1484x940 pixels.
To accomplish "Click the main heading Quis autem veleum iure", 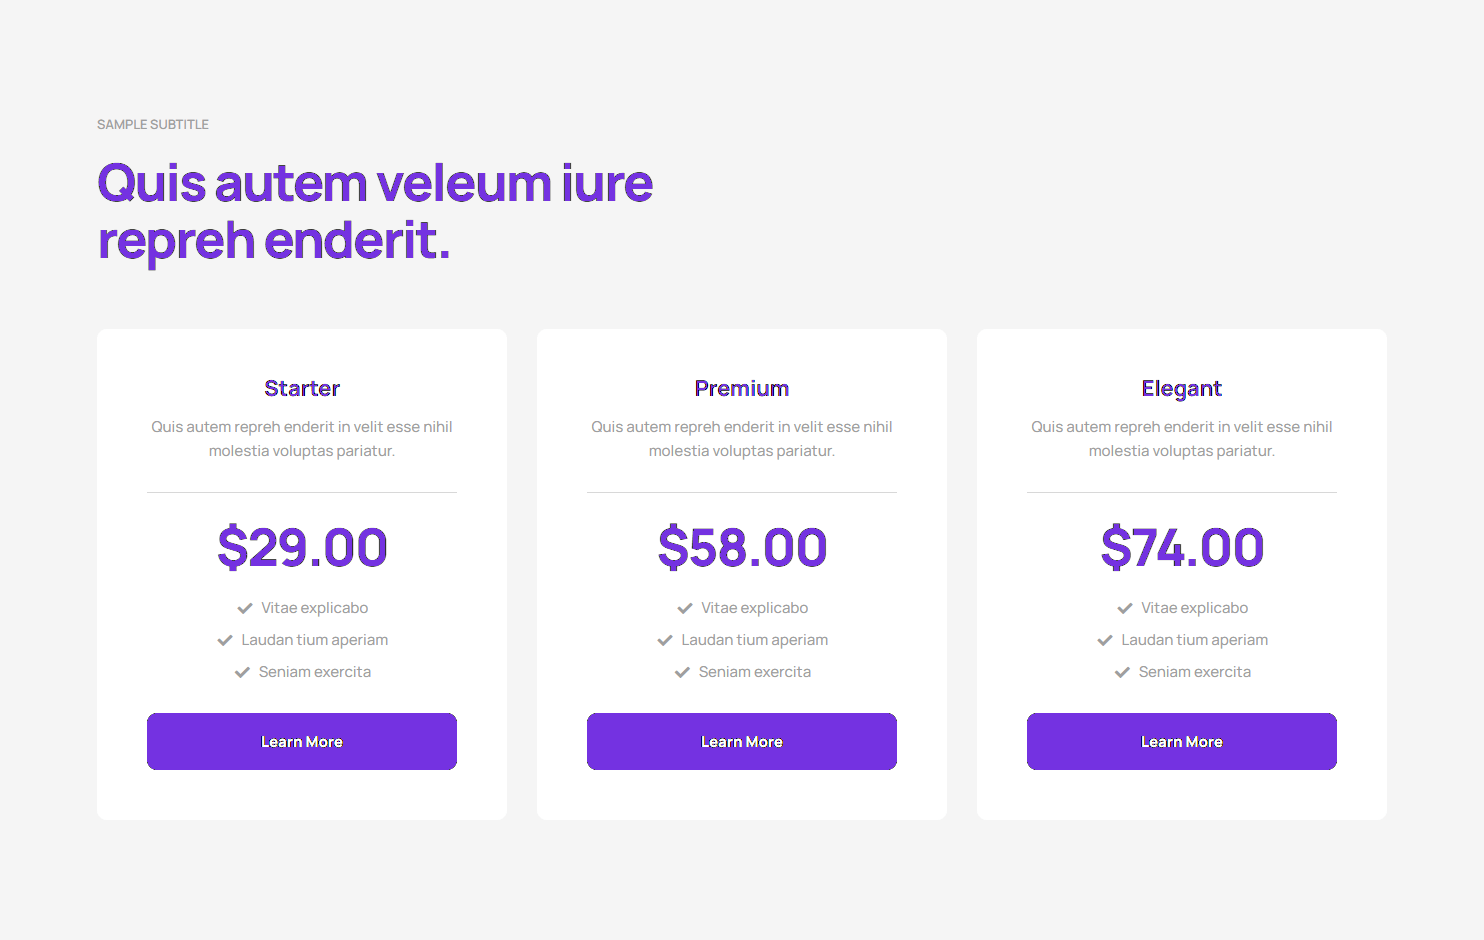I will coord(374,183).
